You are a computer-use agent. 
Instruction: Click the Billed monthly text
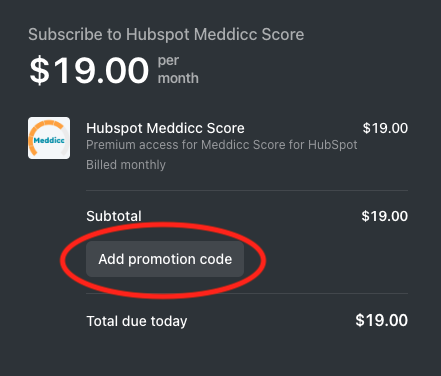(126, 165)
